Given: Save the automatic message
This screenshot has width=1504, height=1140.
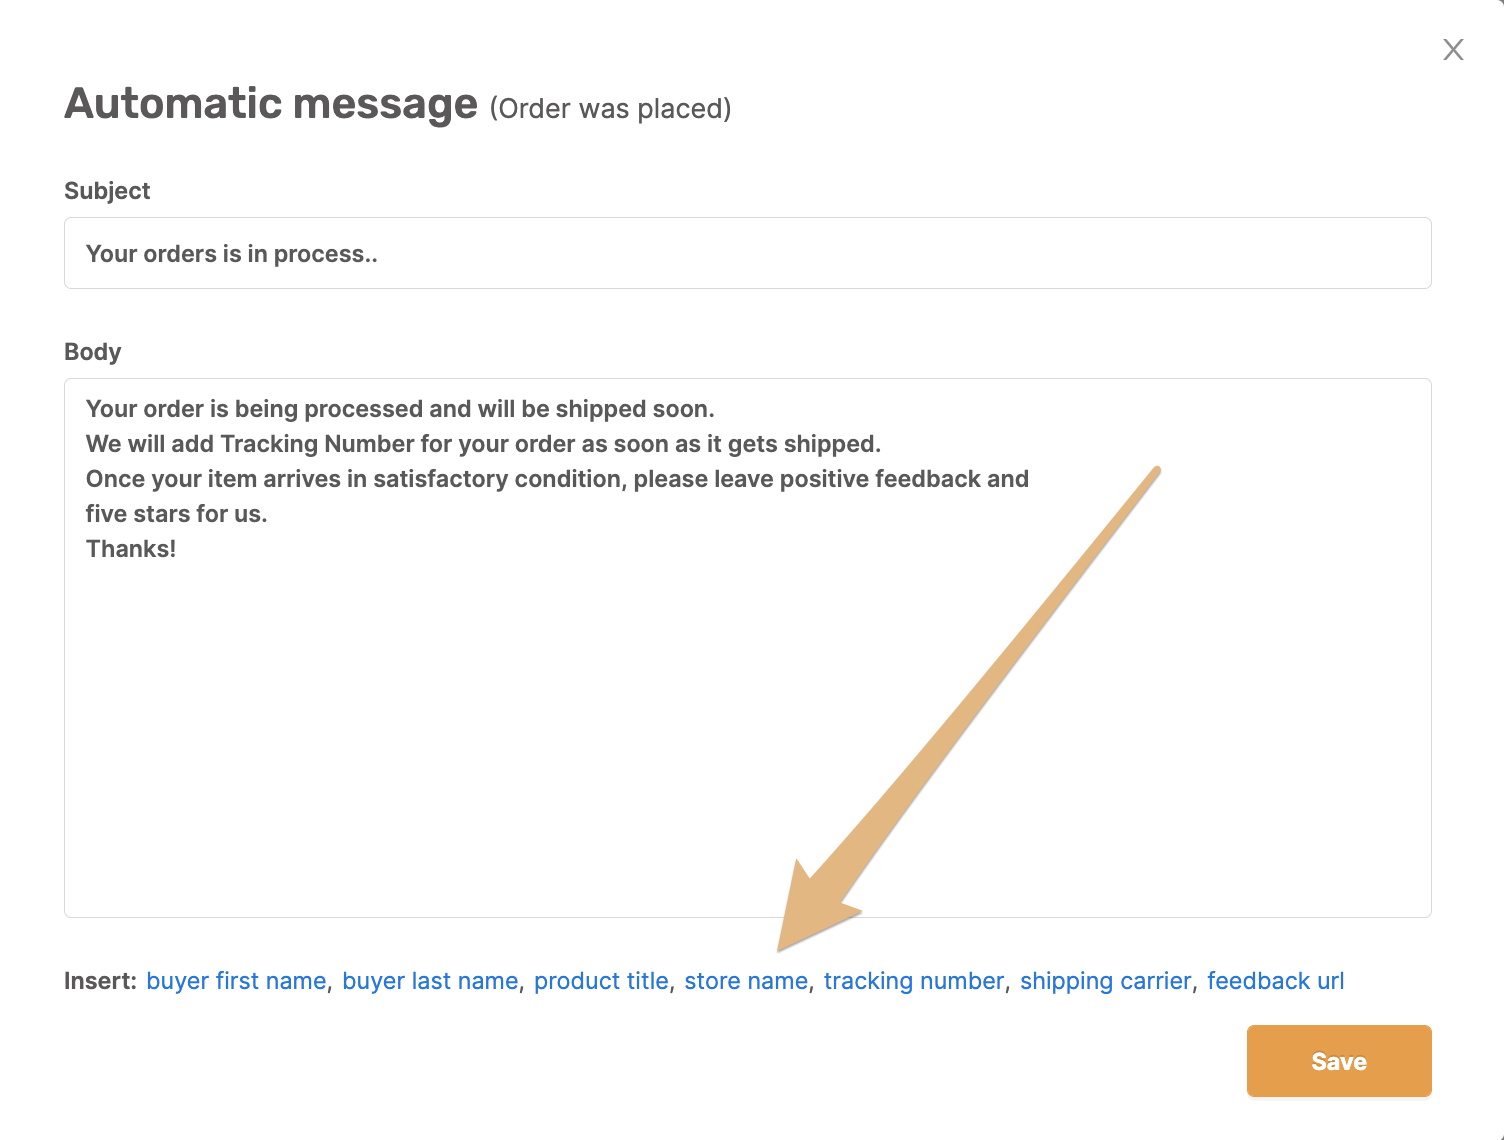Looking at the screenshot, I should 1339,1061.
